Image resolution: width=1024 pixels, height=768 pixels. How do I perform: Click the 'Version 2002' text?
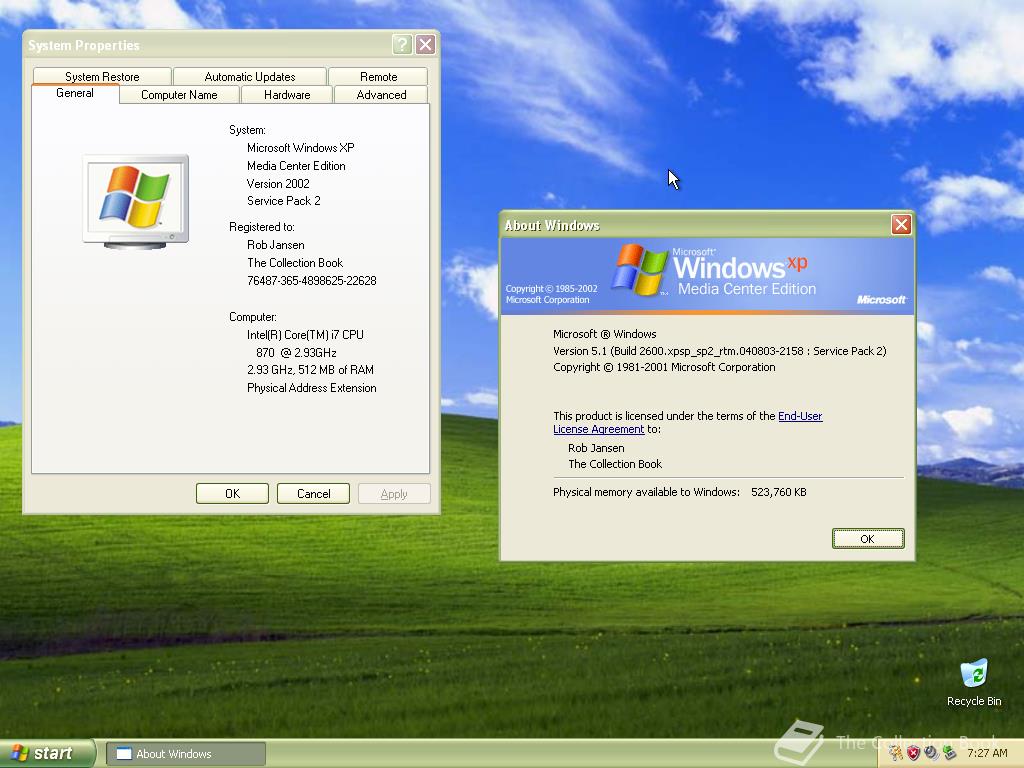point(278,184)
